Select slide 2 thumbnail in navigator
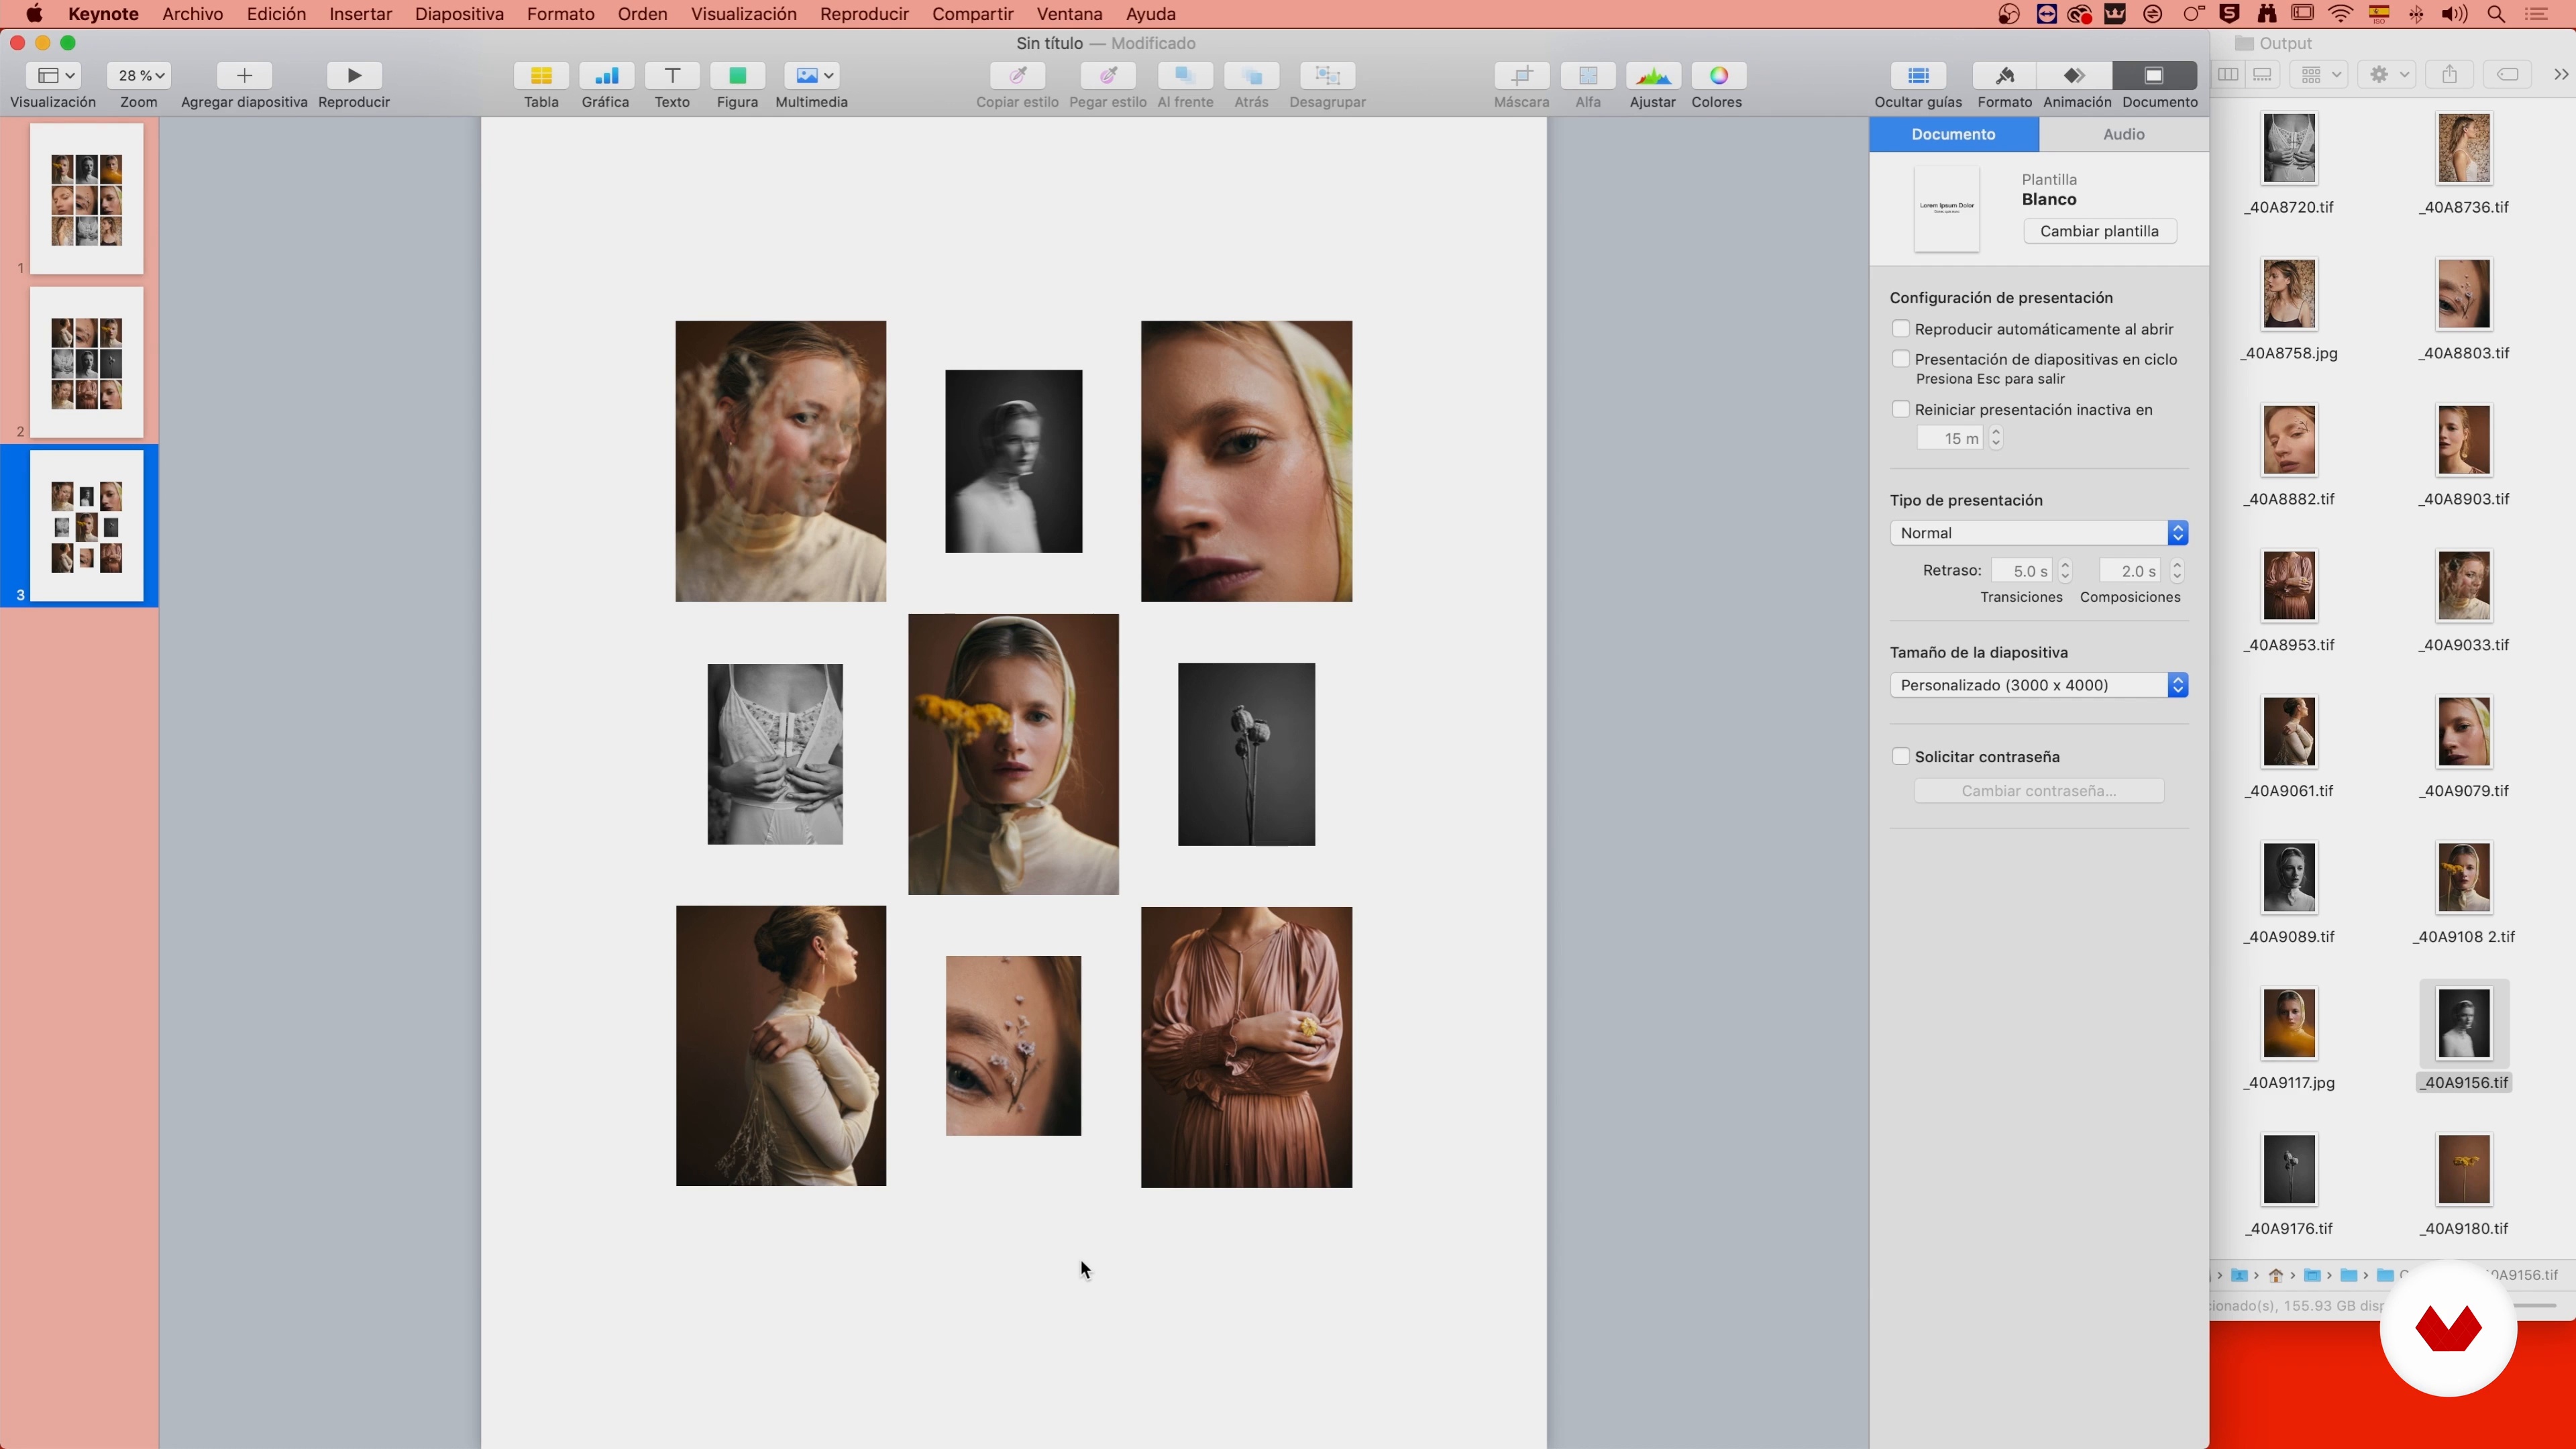Screen dimensions: 2576x1449 tap(87, 362)
